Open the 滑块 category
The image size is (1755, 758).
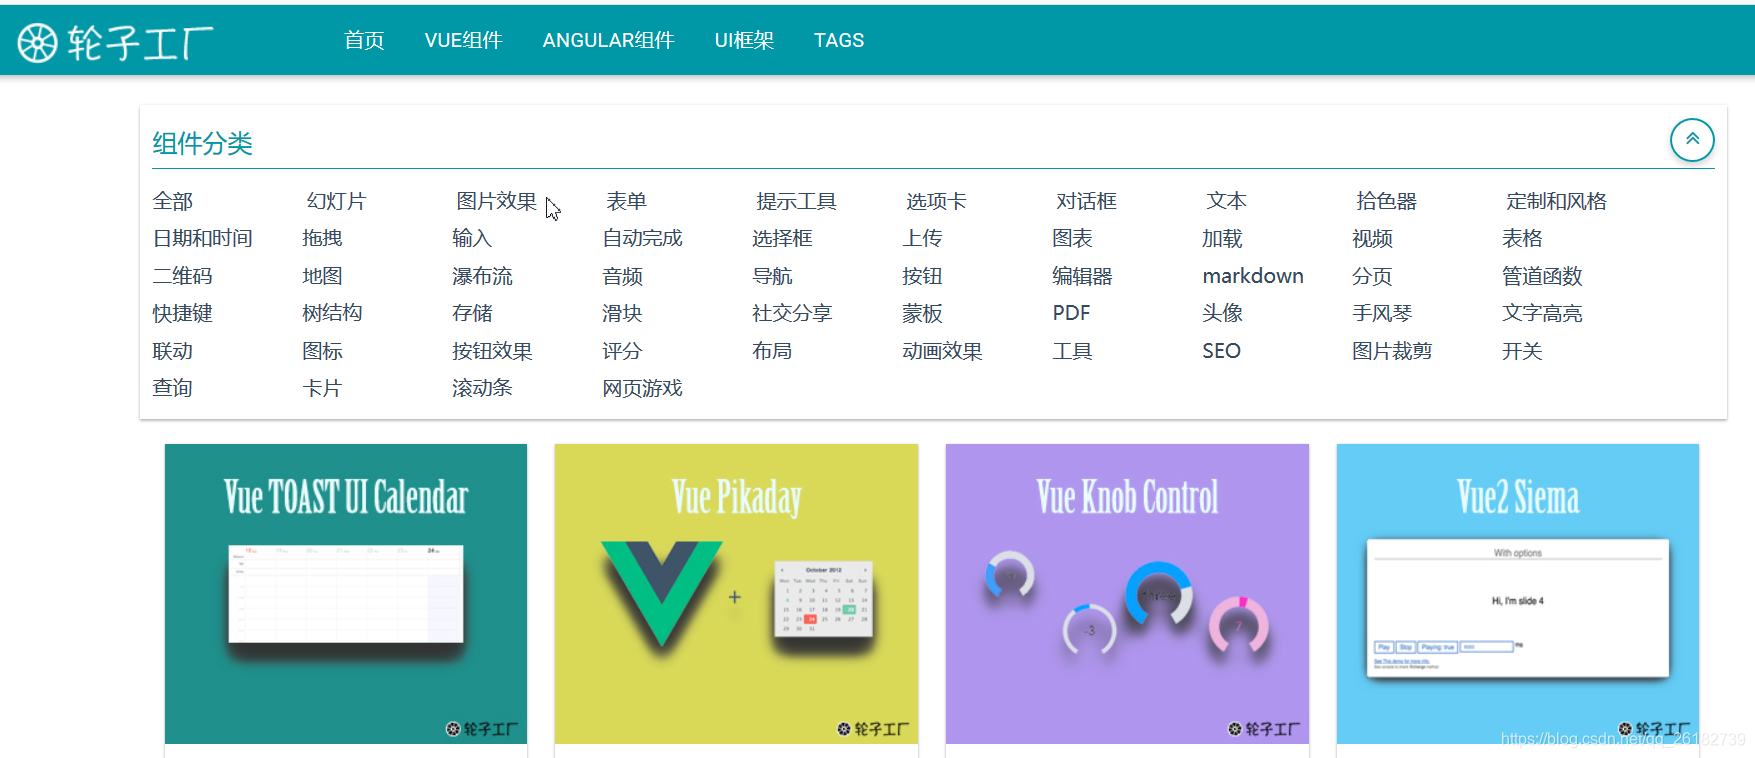[622, 313]
